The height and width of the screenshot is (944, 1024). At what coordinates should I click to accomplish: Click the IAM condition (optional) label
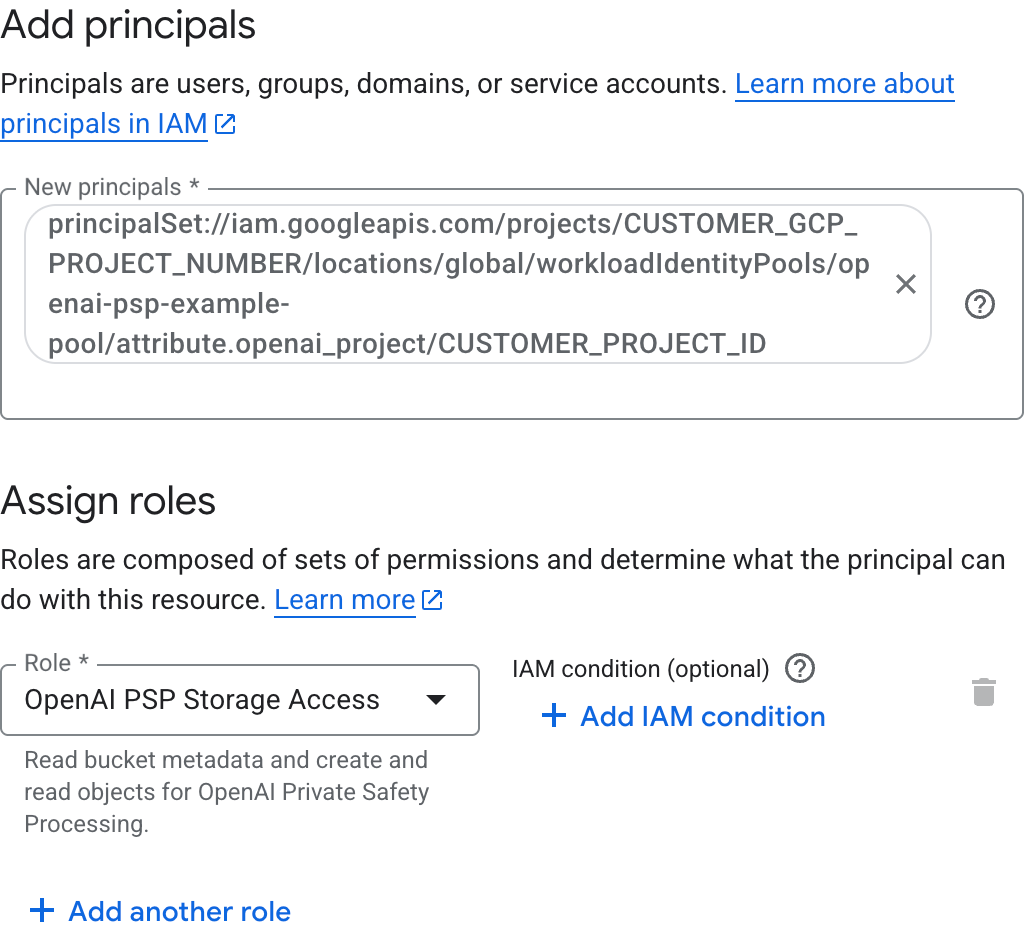tap(641, 669)
